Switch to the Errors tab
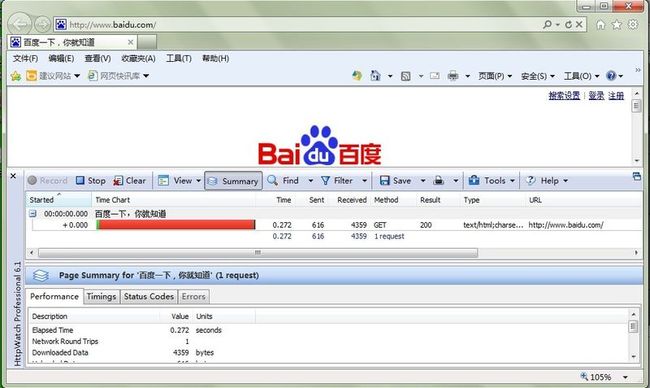 coord(194,297)
